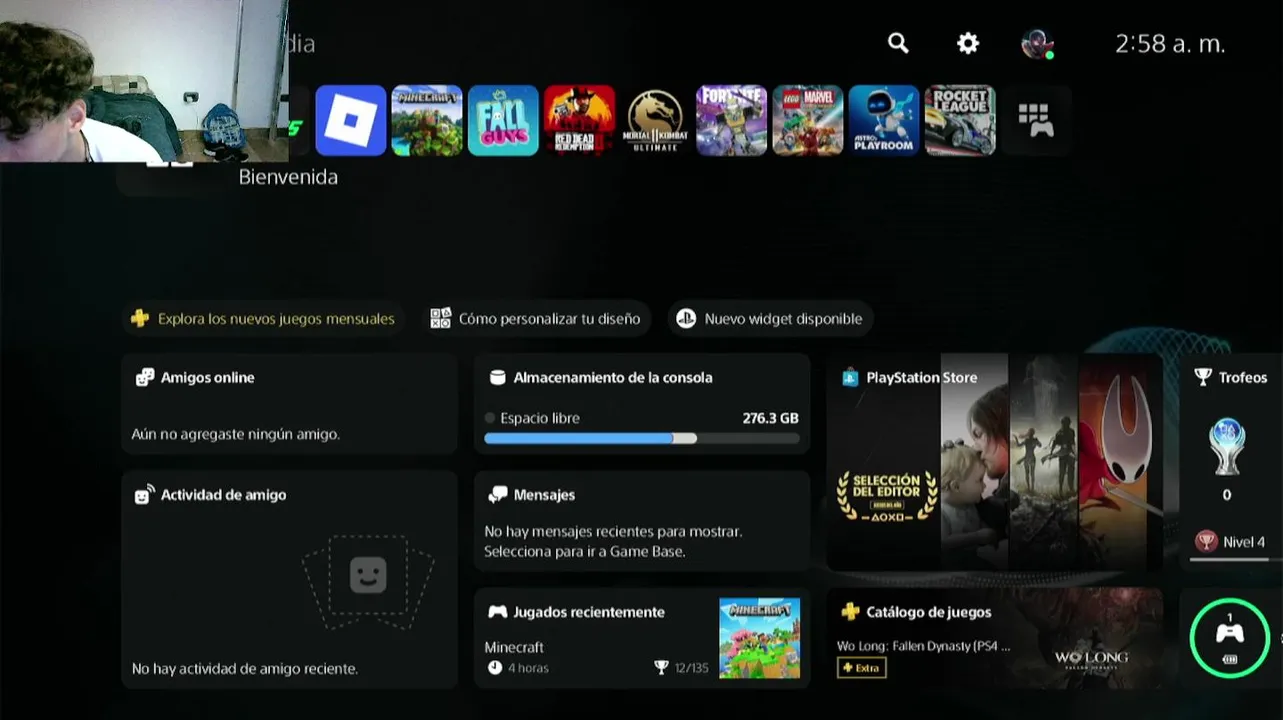Viewport: 1283px width, 720px height.
Task: Click the Jugados recientemente controller icon
Action: click(497, 611)
